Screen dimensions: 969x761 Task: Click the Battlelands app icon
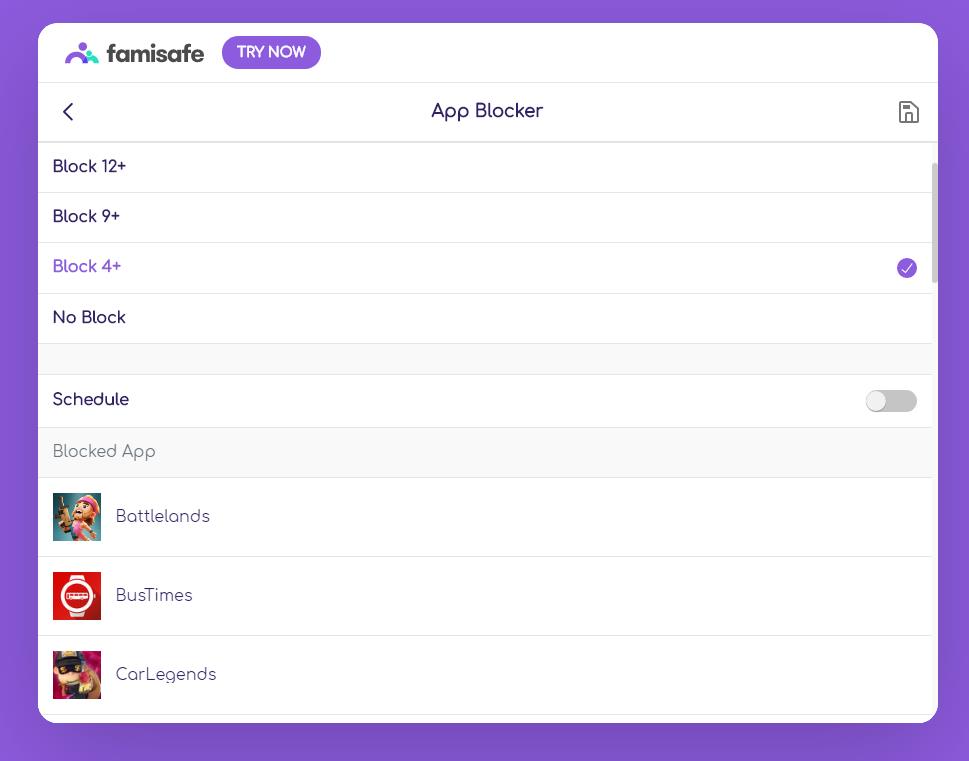pyautogui.click(x=77, y=517)
